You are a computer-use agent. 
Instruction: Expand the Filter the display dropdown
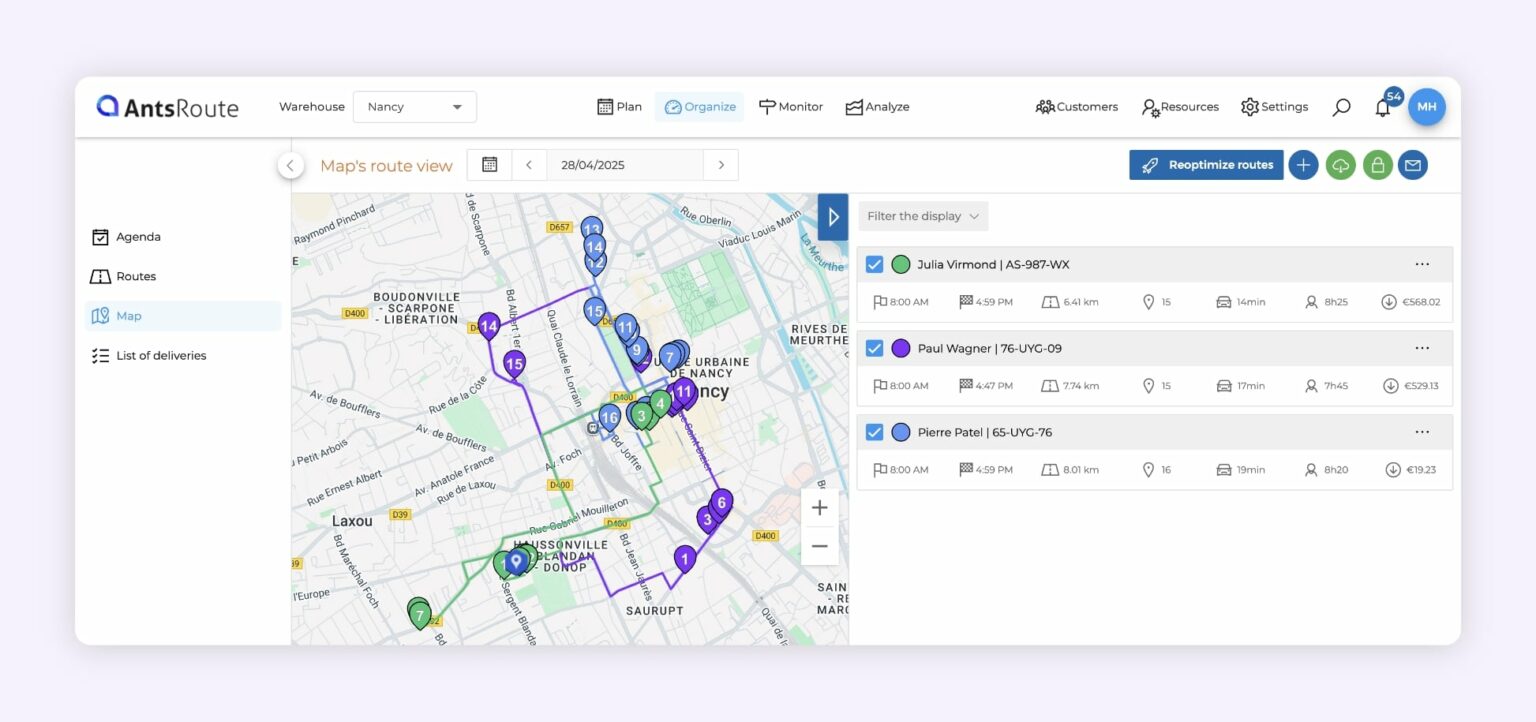[x=921, y=215]
